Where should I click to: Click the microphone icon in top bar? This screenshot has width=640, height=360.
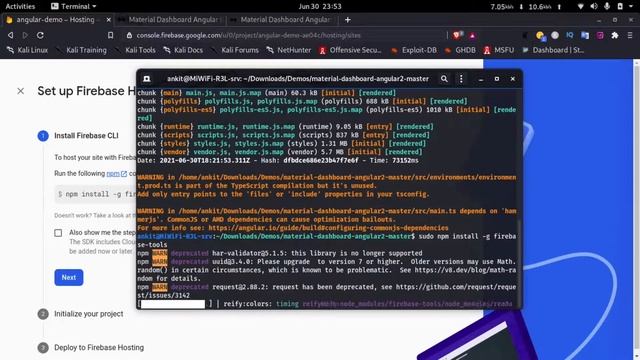click(x=607, y=6)
